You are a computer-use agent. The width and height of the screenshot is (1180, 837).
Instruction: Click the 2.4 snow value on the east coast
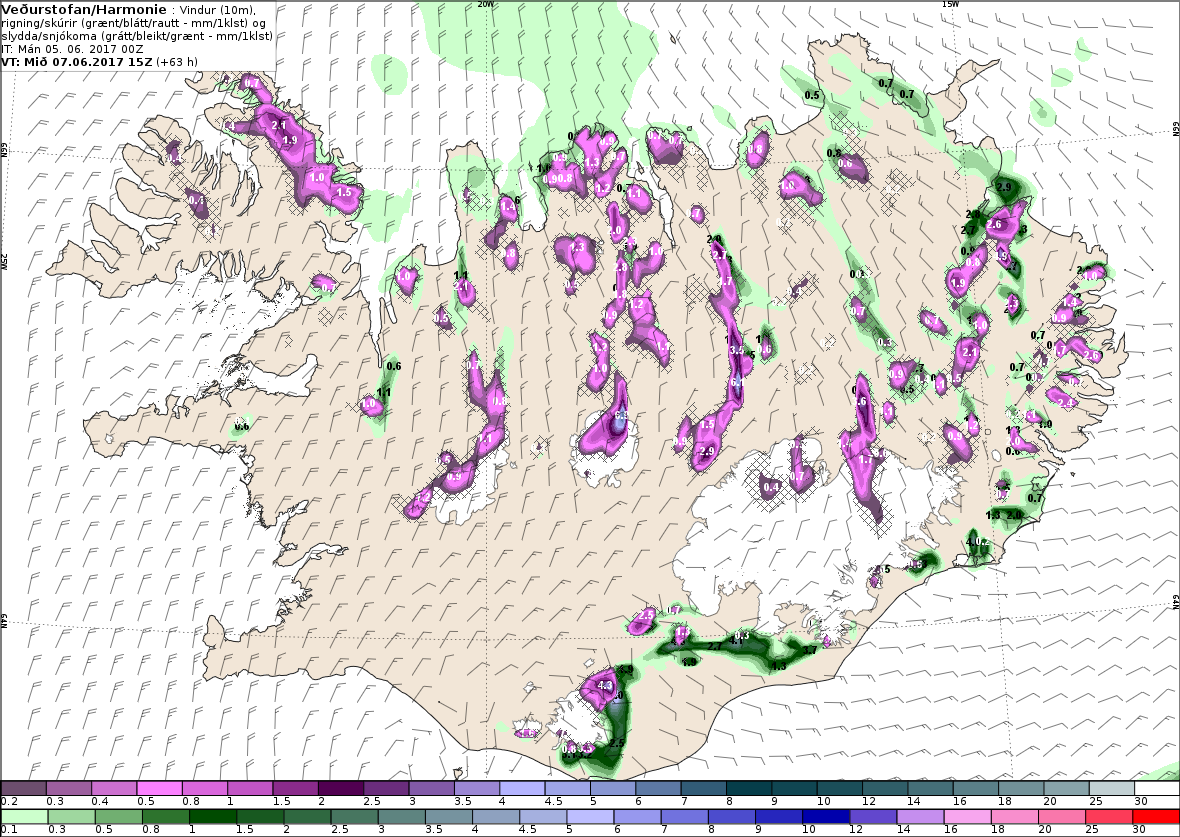1066,403
